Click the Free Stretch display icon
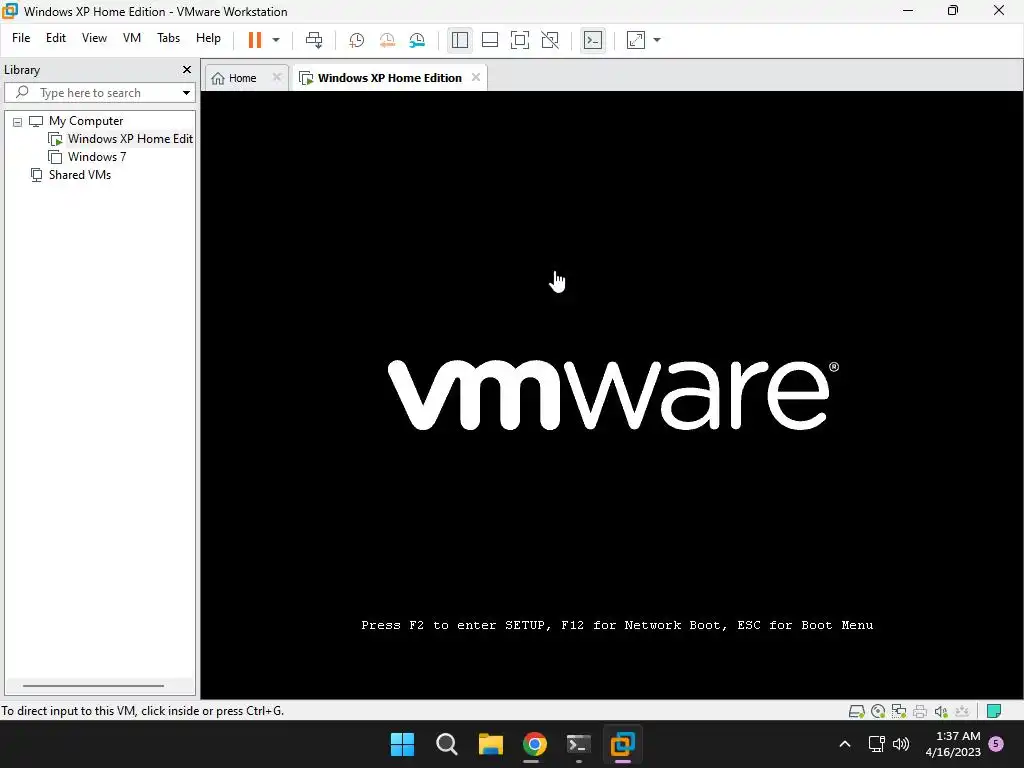 click(636, 40)
